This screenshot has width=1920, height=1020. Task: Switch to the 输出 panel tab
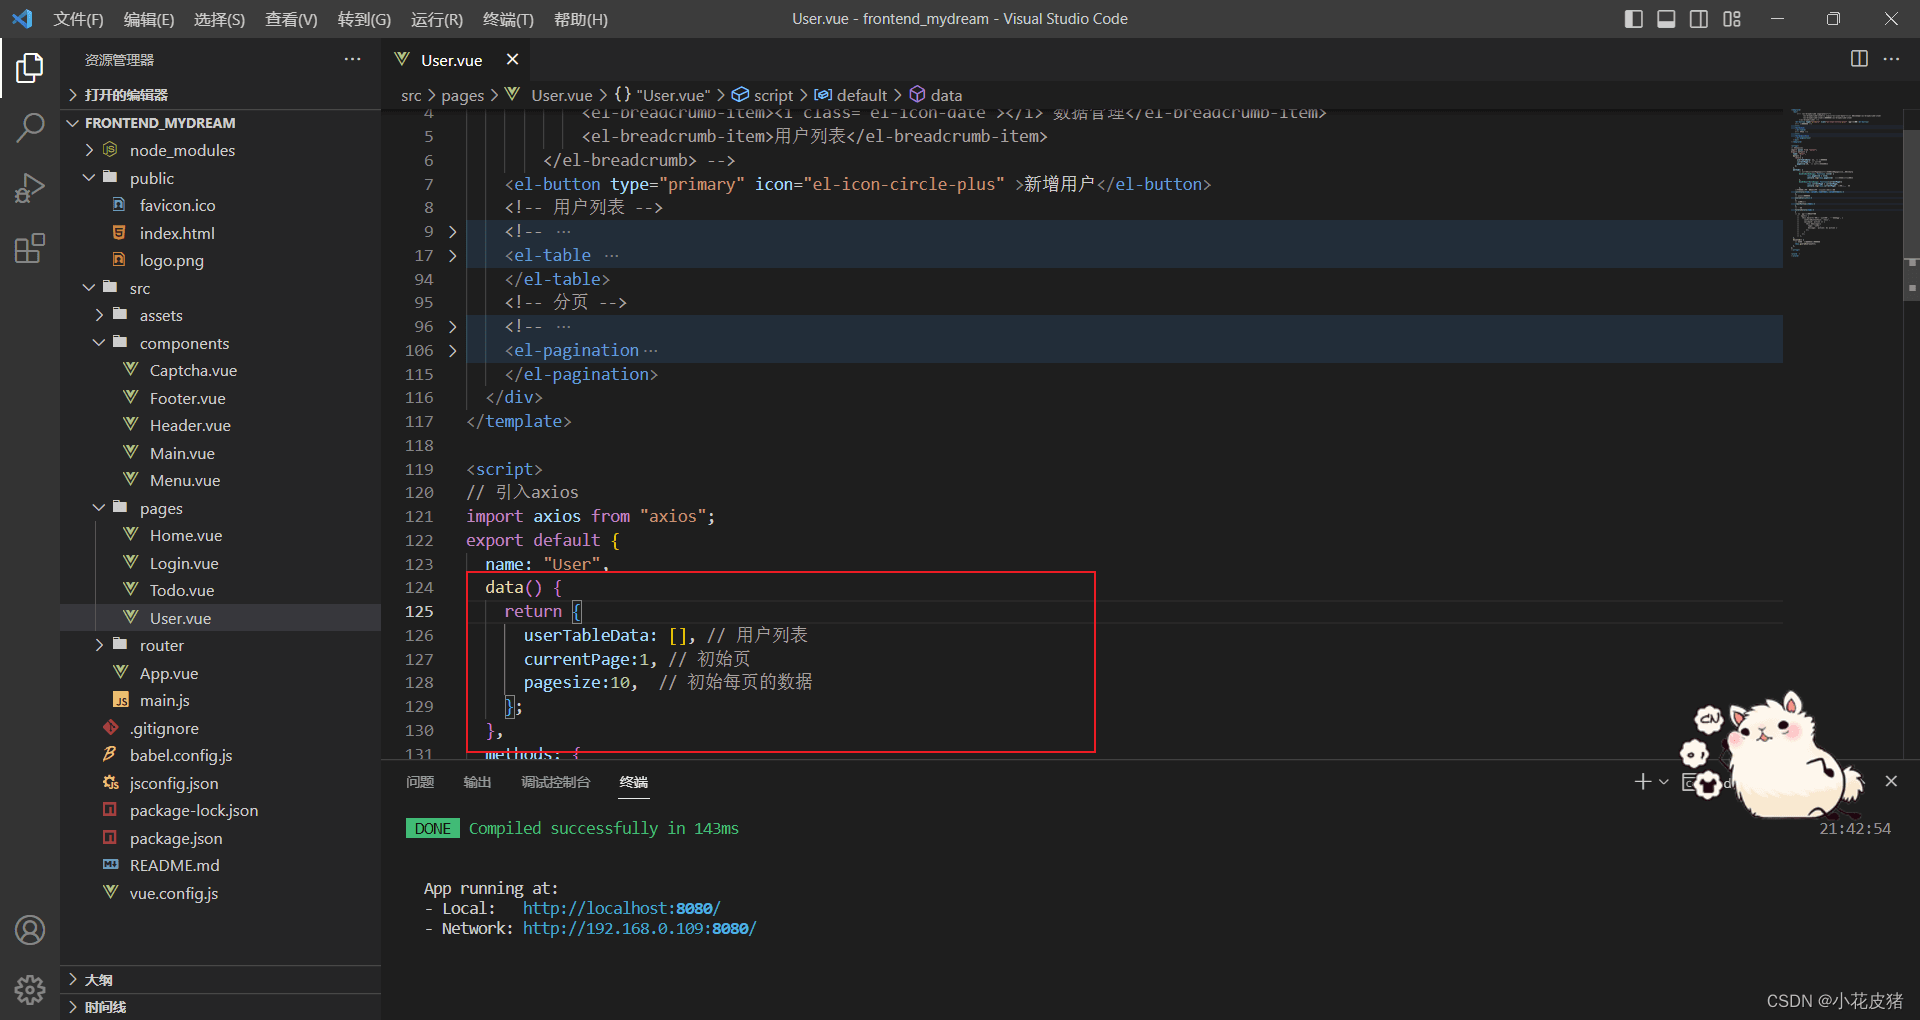[477, 782]
